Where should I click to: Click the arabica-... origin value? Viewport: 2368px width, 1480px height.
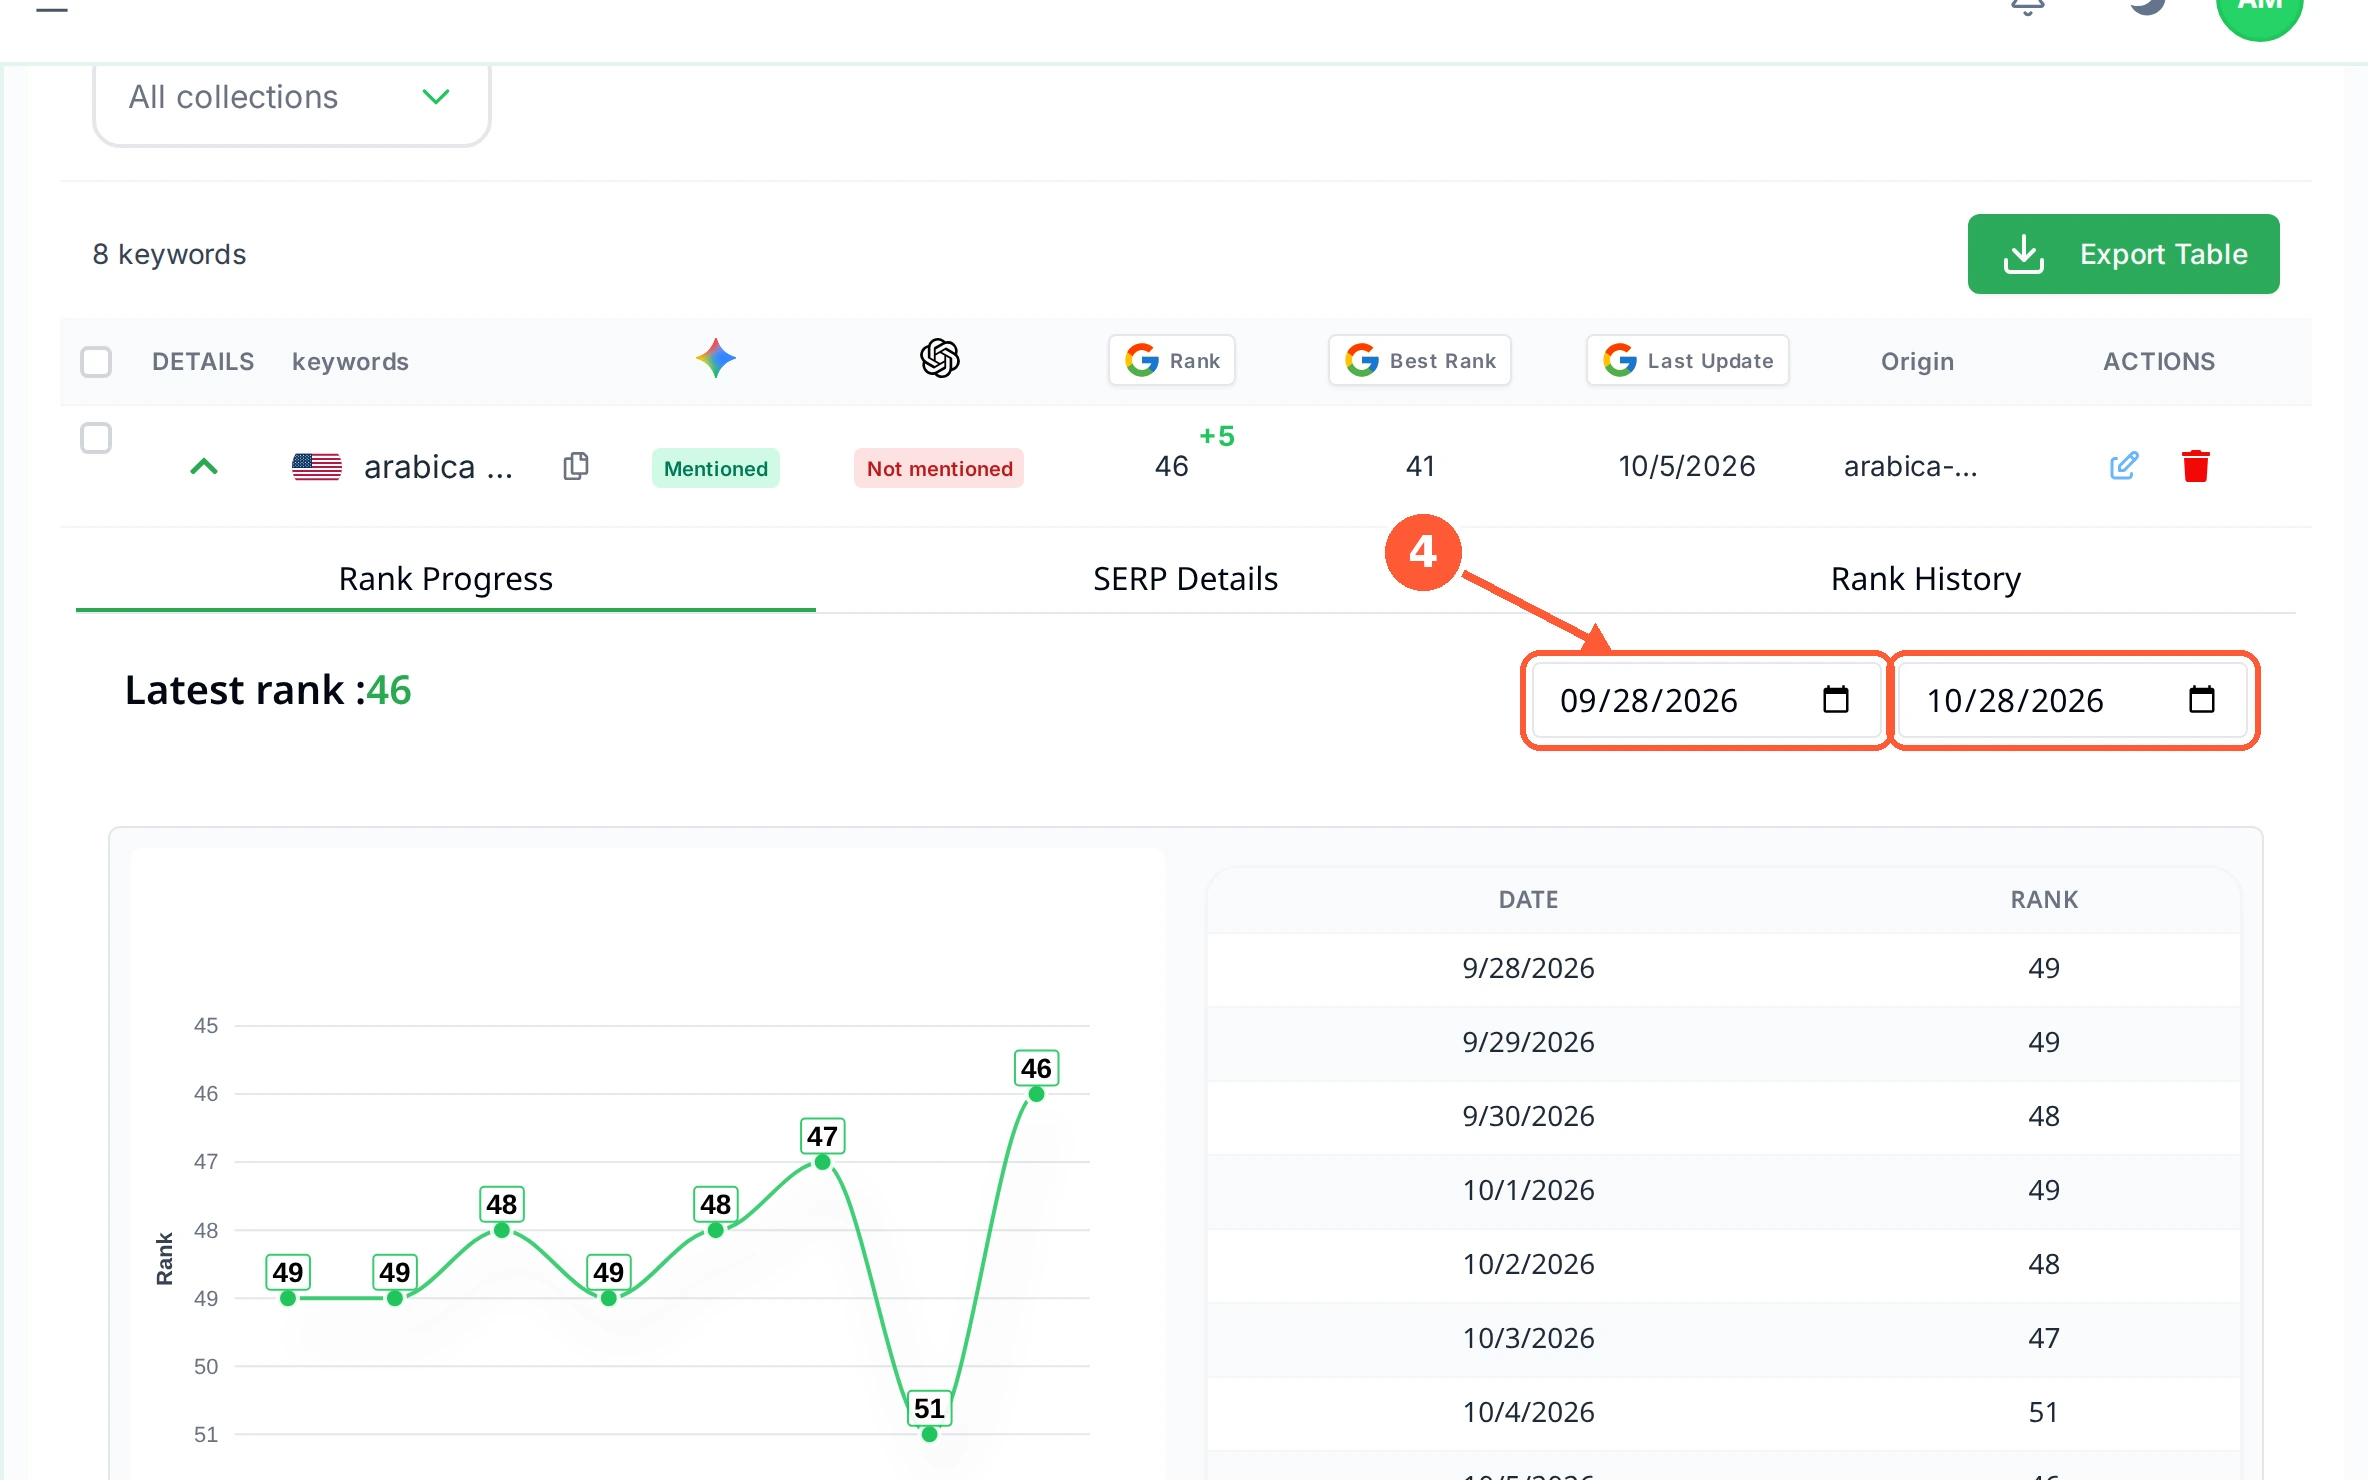pos(1910,466)
